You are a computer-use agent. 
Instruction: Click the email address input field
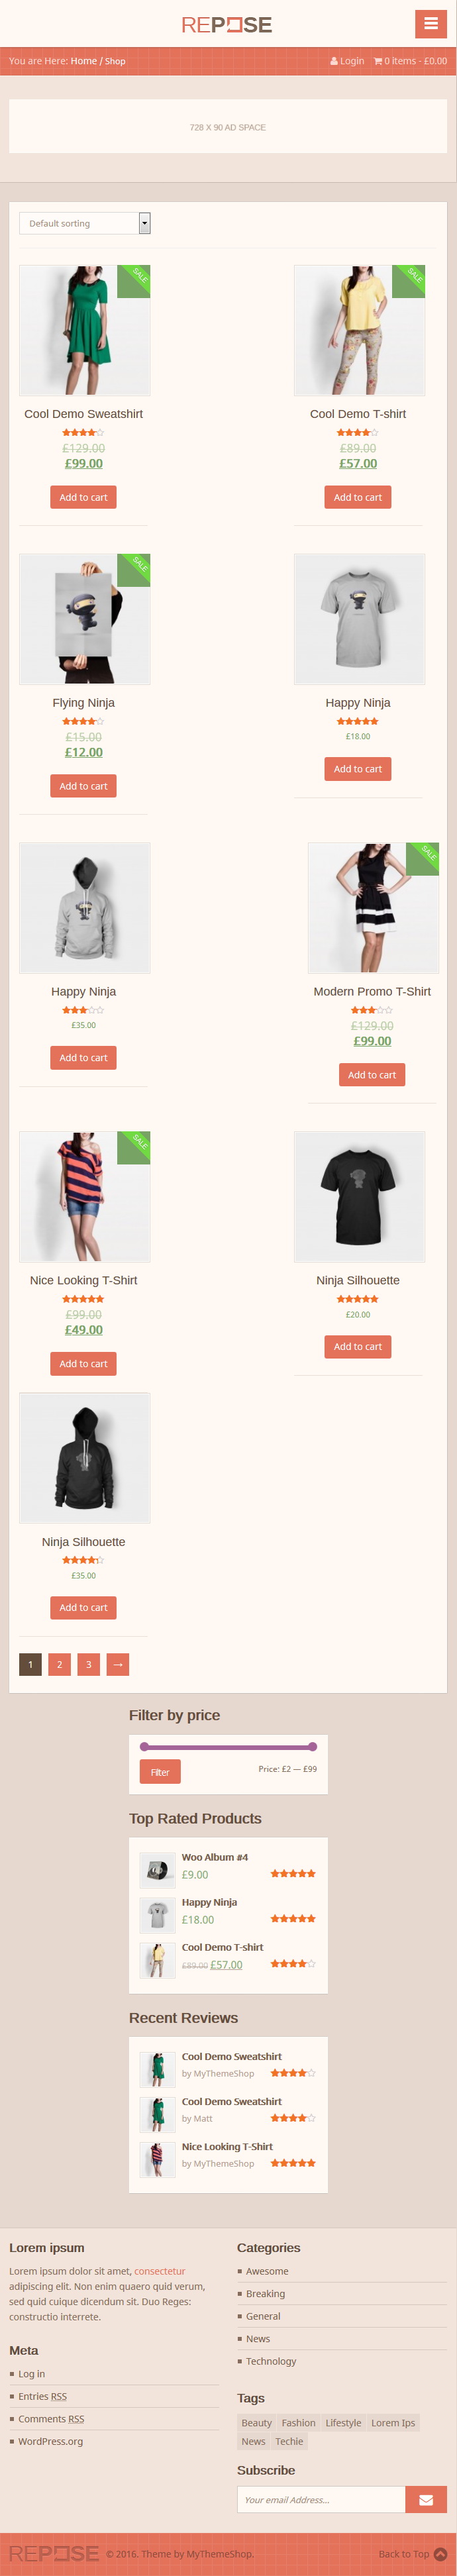(321, 2499)
